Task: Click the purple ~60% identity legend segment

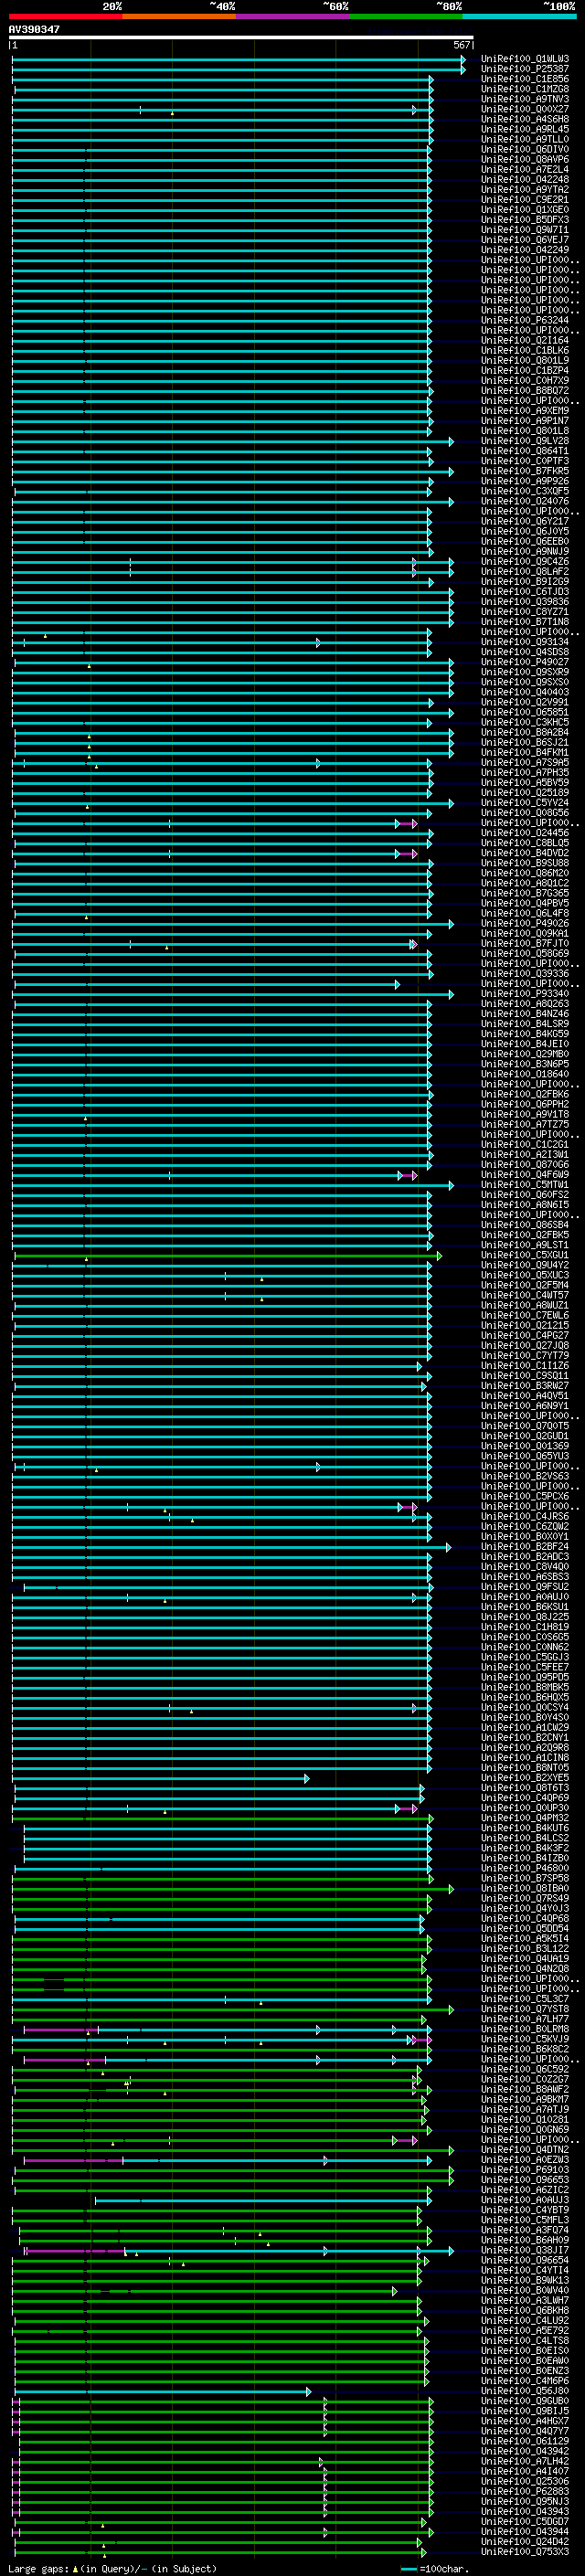Action: pyautogui.click(x=293, y=16)
